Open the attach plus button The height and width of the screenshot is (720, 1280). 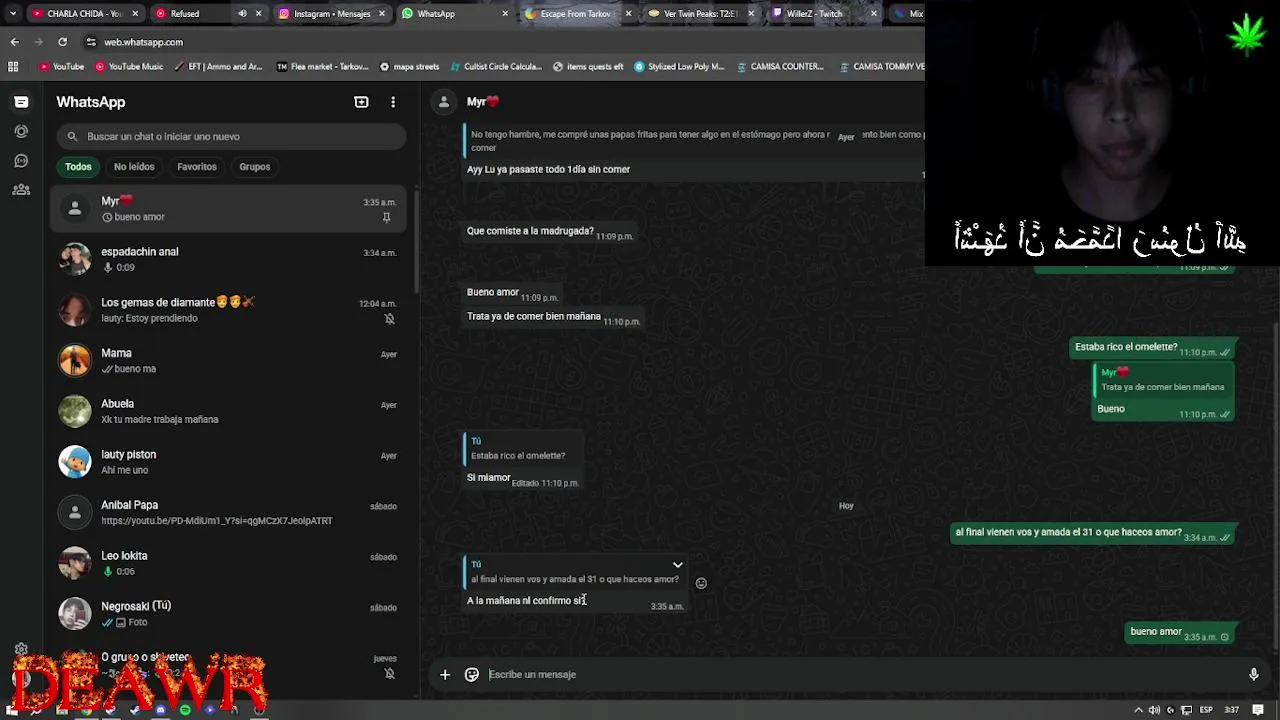pyautogui.click(x=445, y=674)
